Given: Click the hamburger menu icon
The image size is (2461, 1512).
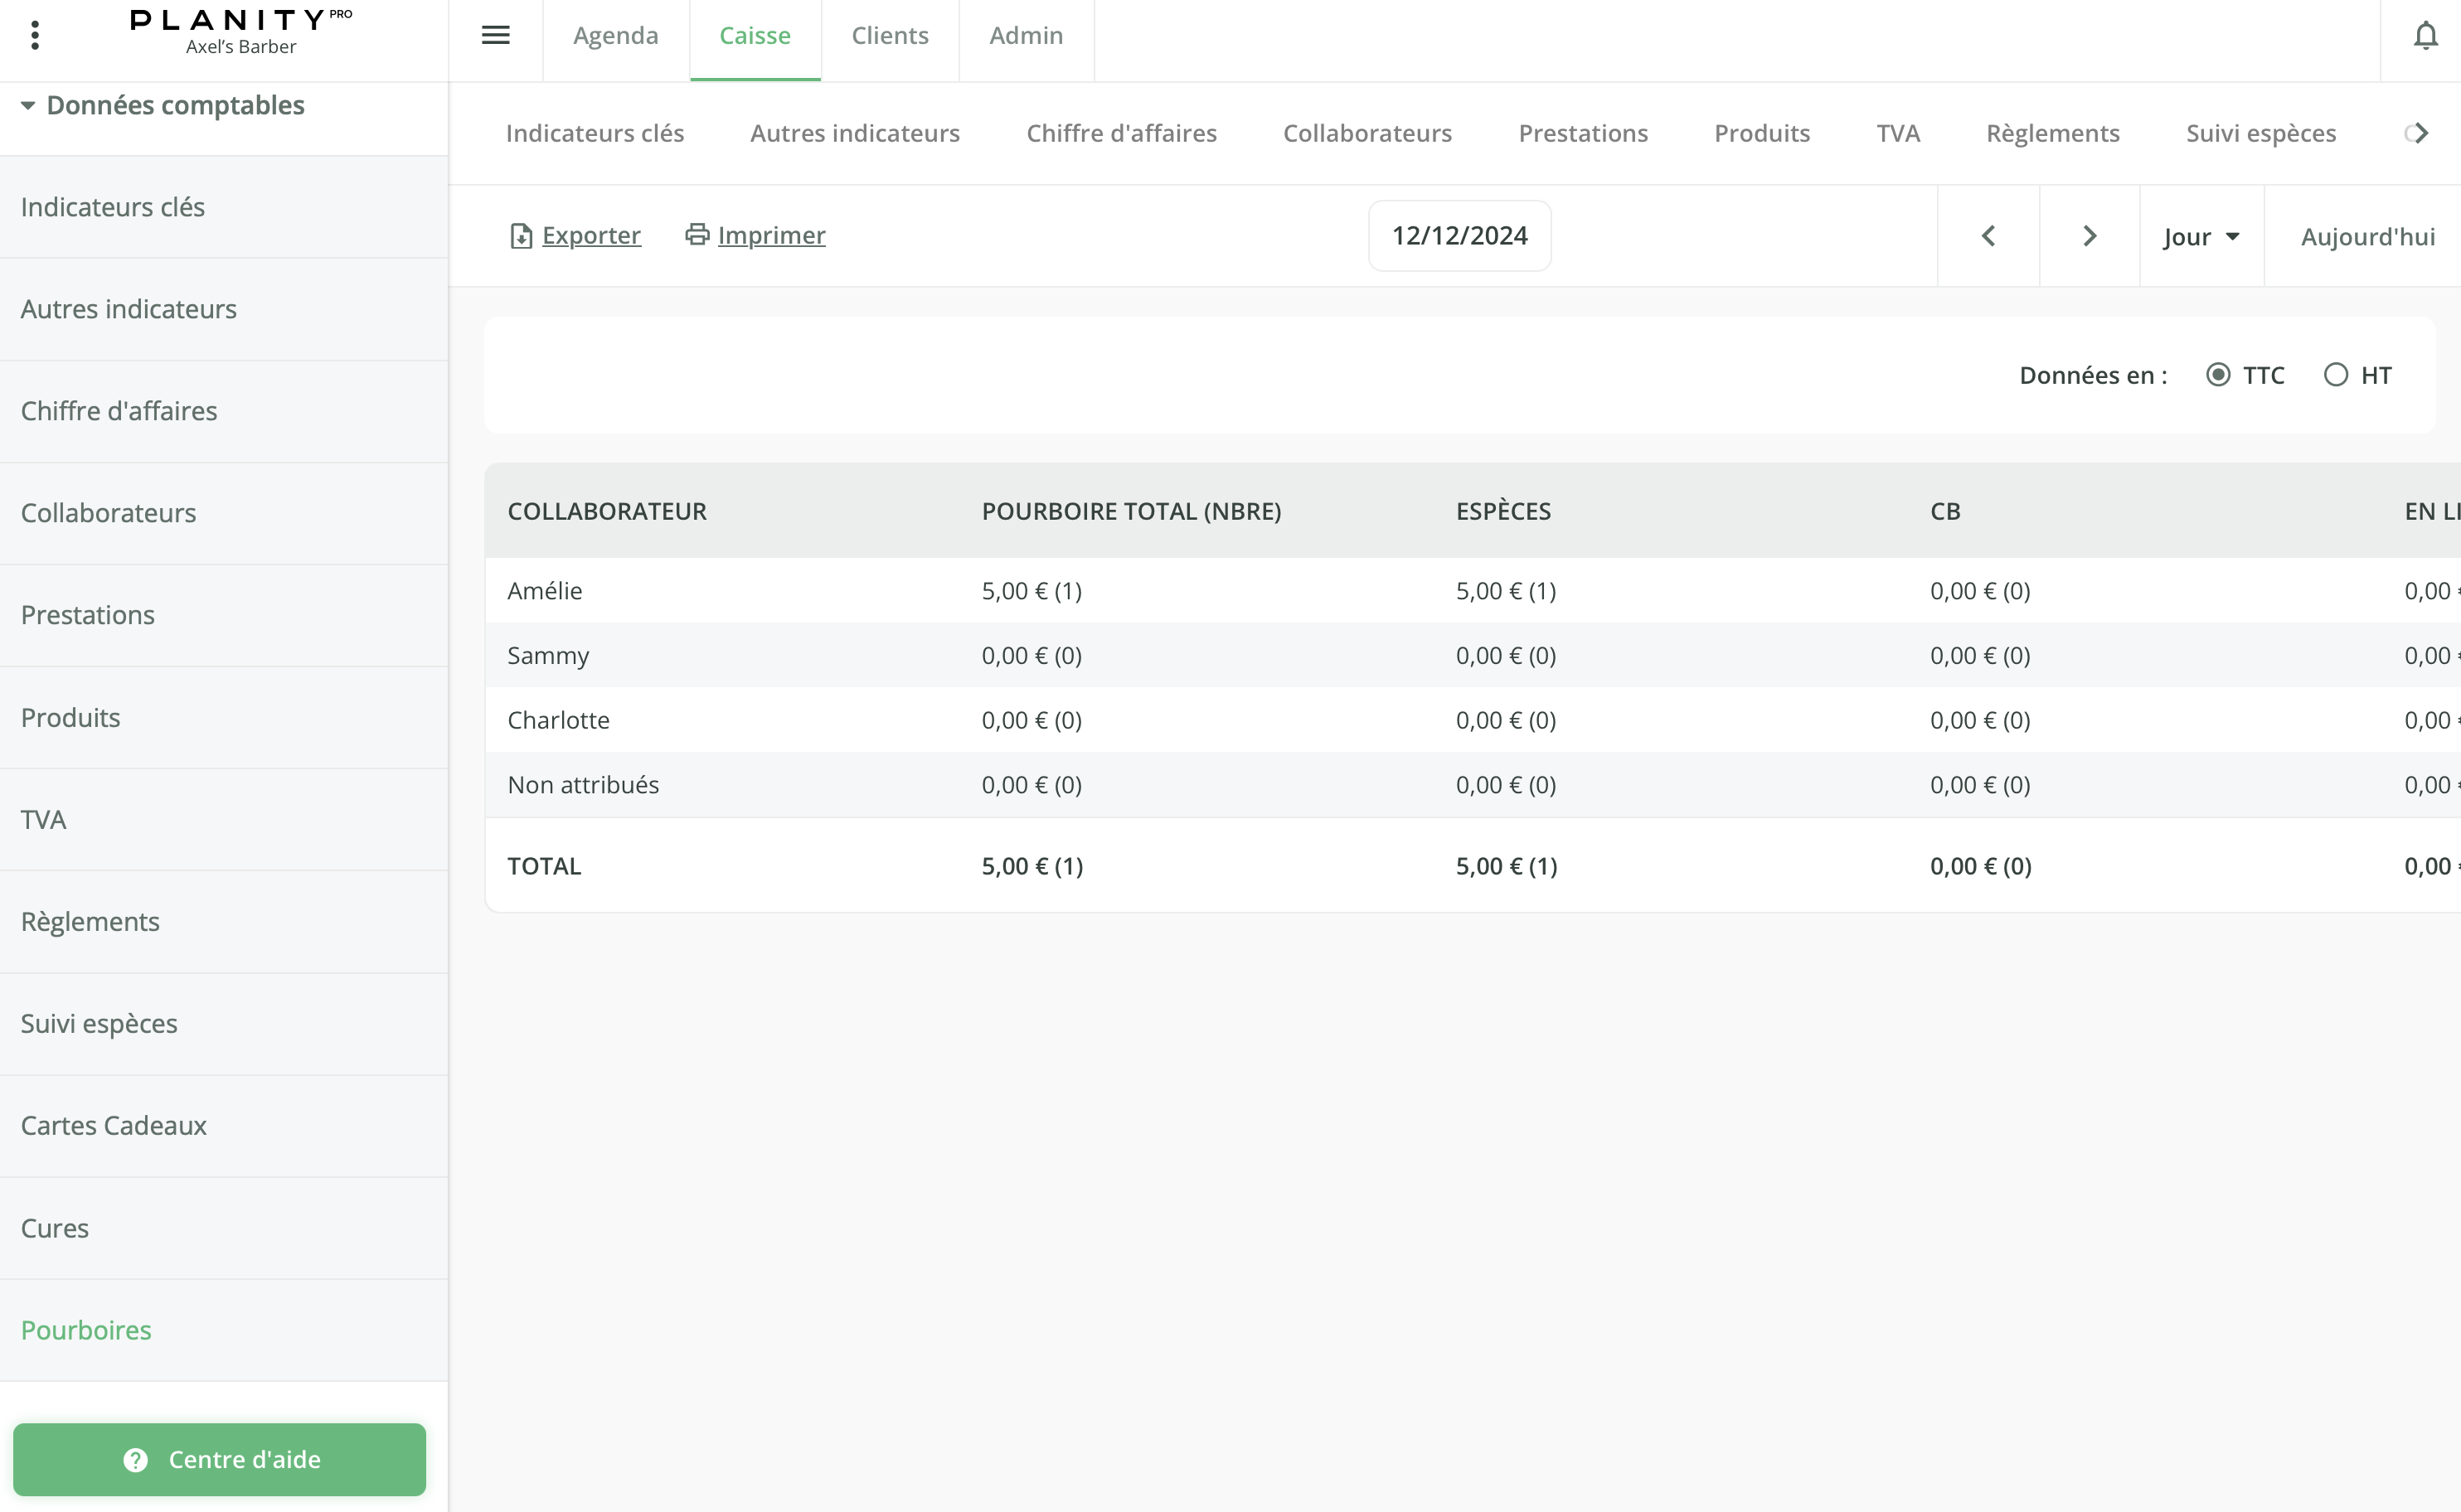Looking at the screenshot, I should coord(495,36).
